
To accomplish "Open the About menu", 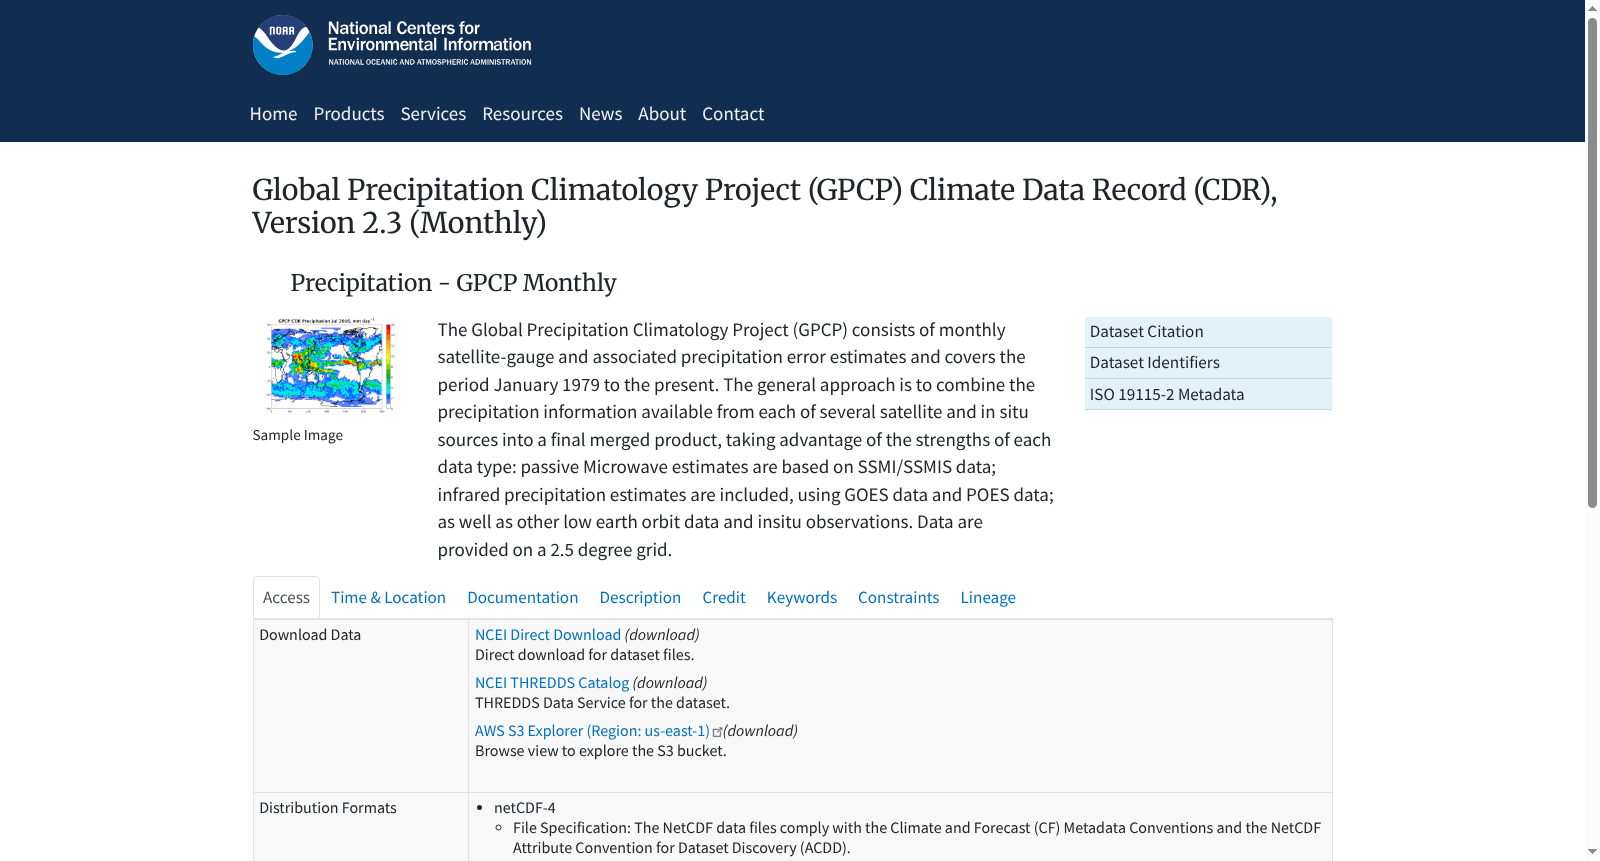I will click(x=662, y=114).
